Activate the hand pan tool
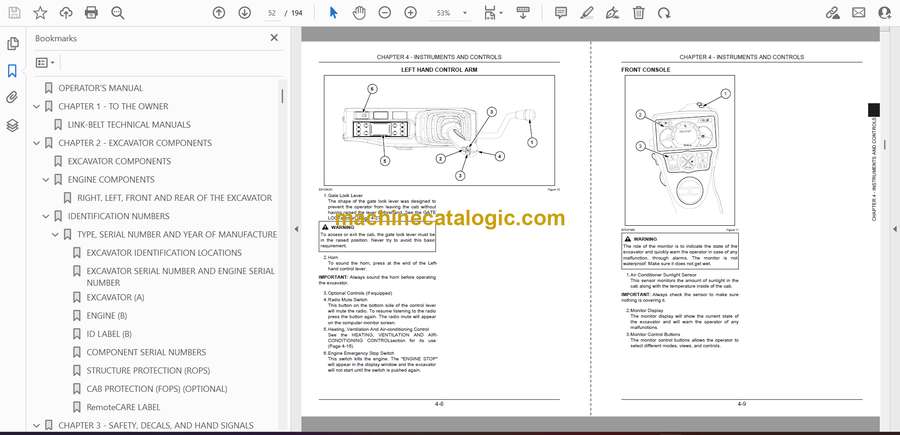The width and height of the screenshot is (900, 435). point(359,13)
